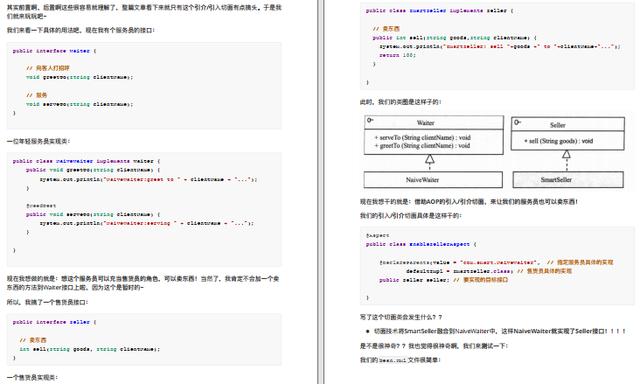Image resolution: width=640 pixels, height=384 pixels.
Task: Click 'int sell(String goods, String clientName);' line
Action: pos(90,349)
